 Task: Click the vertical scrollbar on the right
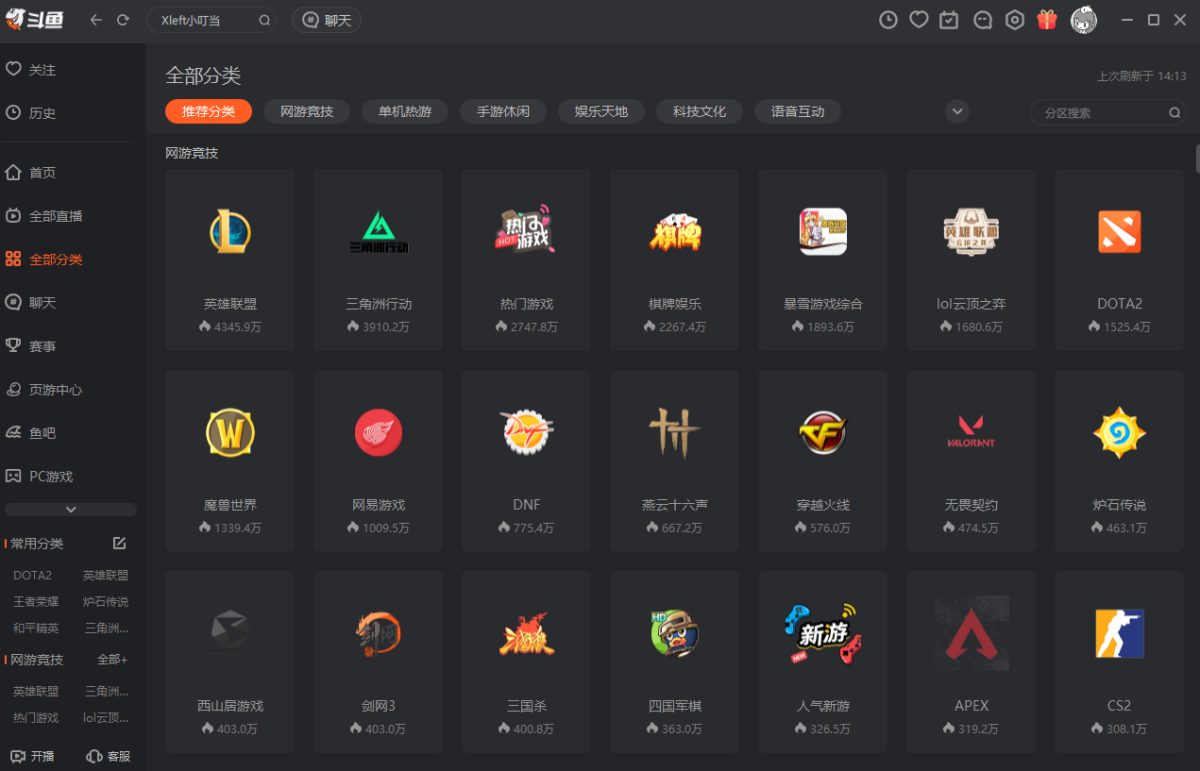coord(1196,158)
